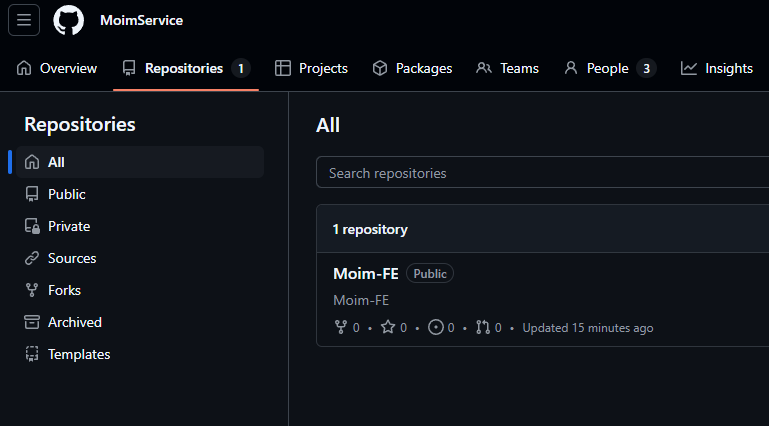Switch to the Overview tab
Image resolution: width=769 pixels, height=426 pixels.
tap(57, 68)
